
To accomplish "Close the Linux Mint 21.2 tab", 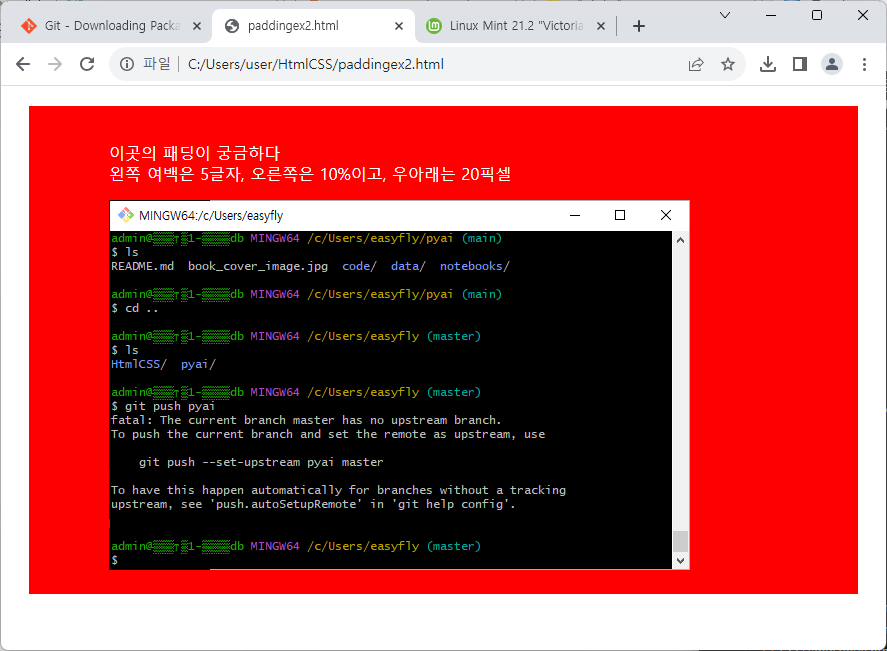I will (601, 26).
